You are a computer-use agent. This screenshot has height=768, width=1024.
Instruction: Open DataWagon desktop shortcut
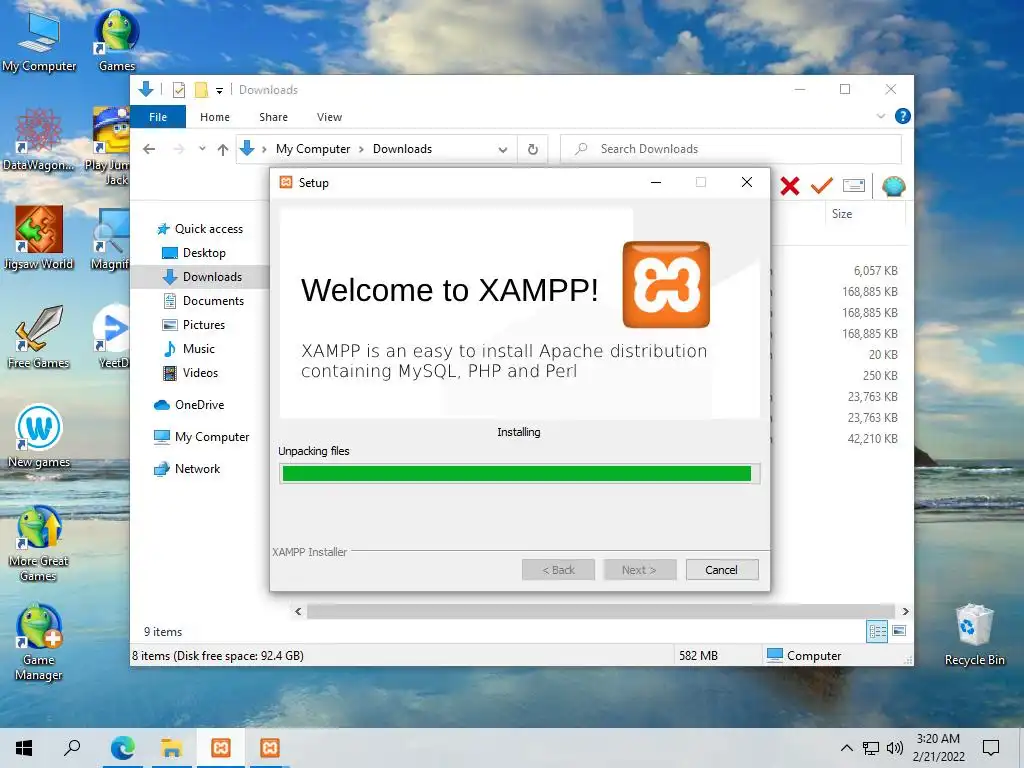coord(39,140)
